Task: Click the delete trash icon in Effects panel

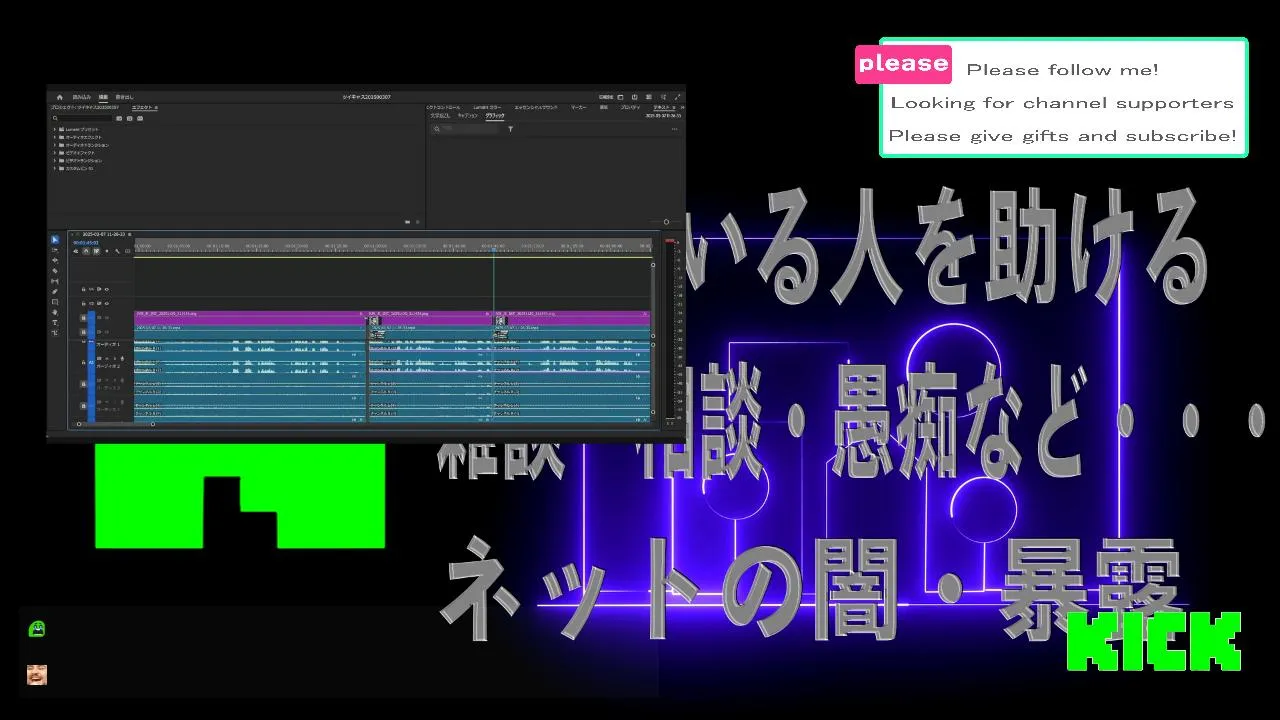Action: pyautogui.click(x=417, y=222)
